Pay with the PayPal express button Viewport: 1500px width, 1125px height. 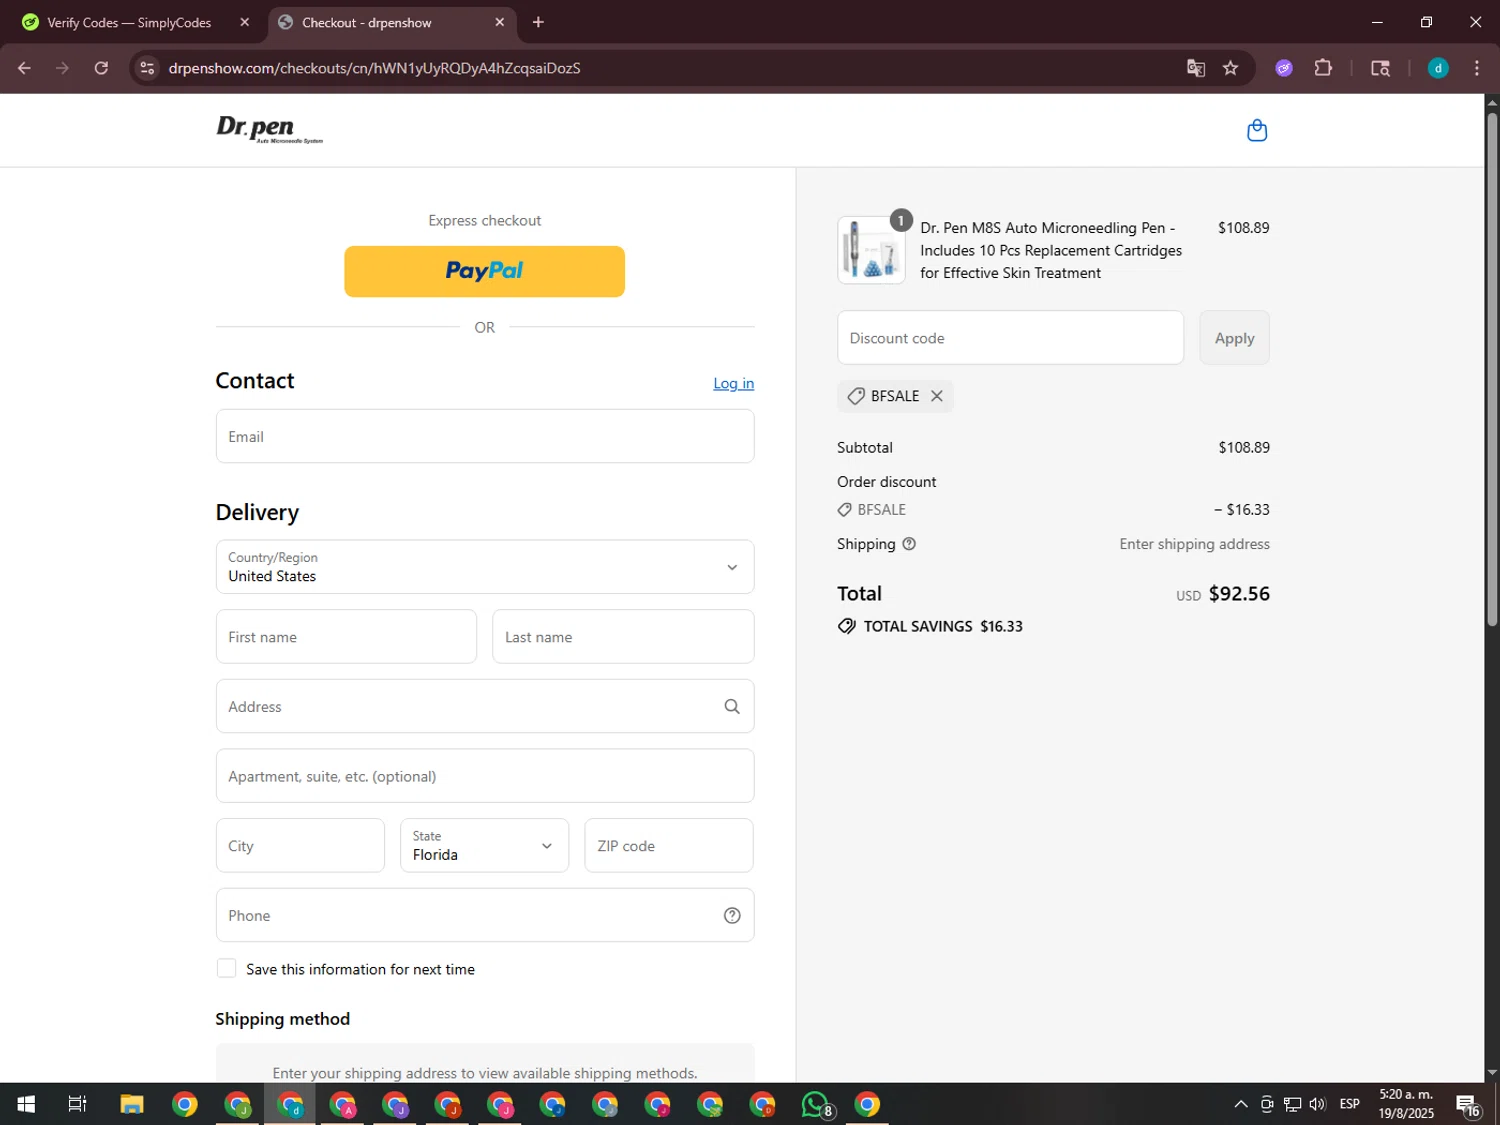485,271
